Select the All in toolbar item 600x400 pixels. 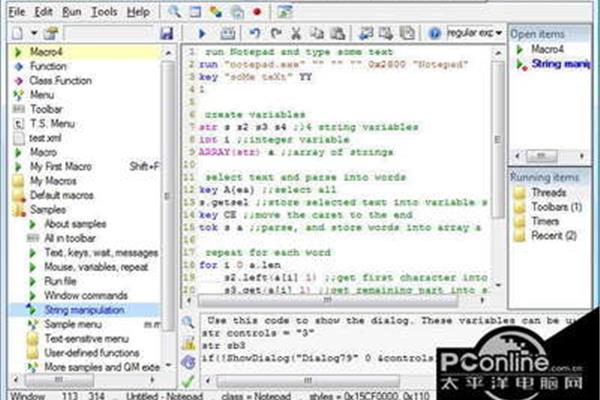70,238
